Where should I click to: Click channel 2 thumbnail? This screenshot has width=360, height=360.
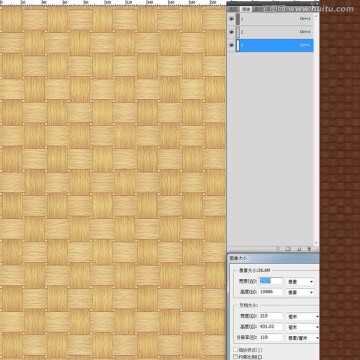(x=238, y=32)
